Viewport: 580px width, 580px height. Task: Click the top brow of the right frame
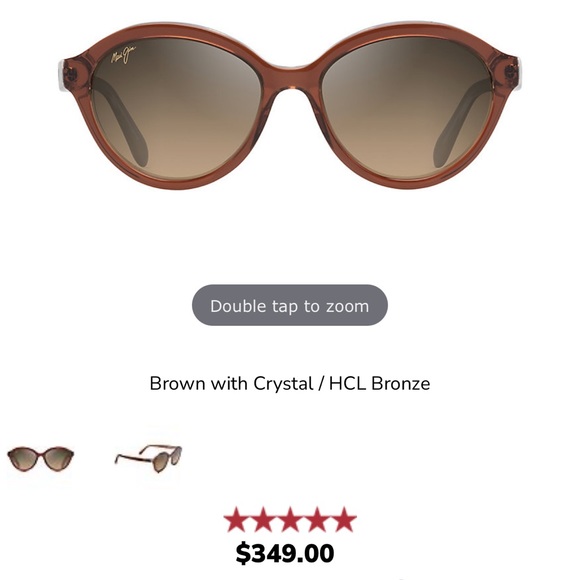pos(407,29)
